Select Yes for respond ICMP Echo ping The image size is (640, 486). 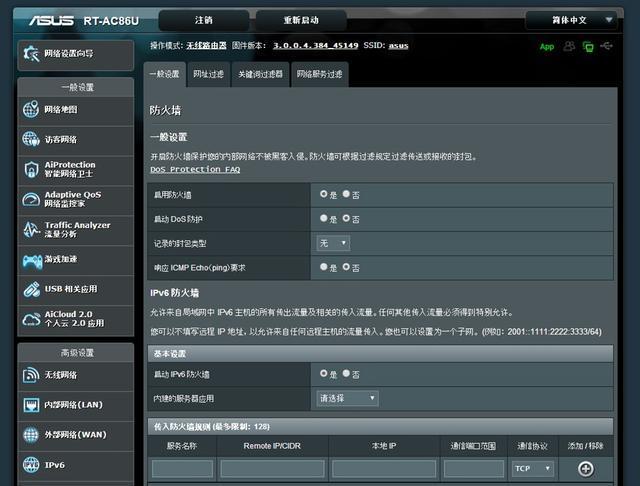[x=324, y=267]
